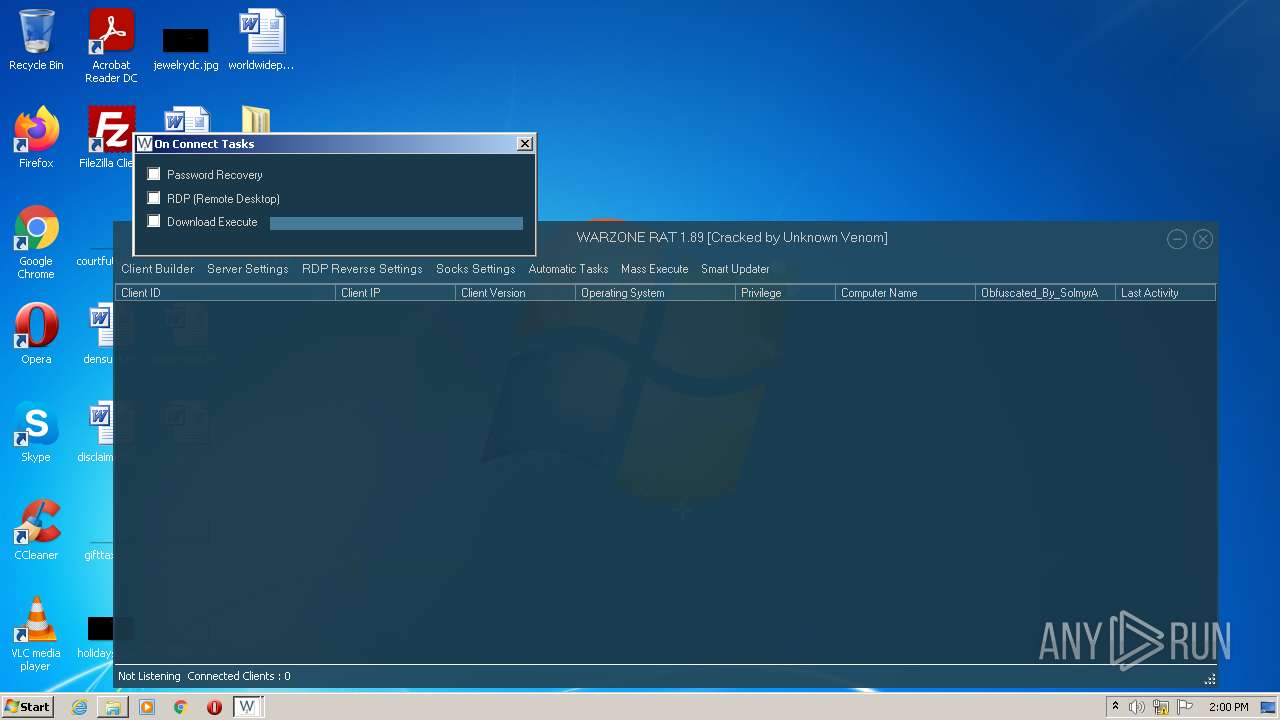Open the Mass Execute menu
Screen dimensions: 1280x720
click(655, 269)
